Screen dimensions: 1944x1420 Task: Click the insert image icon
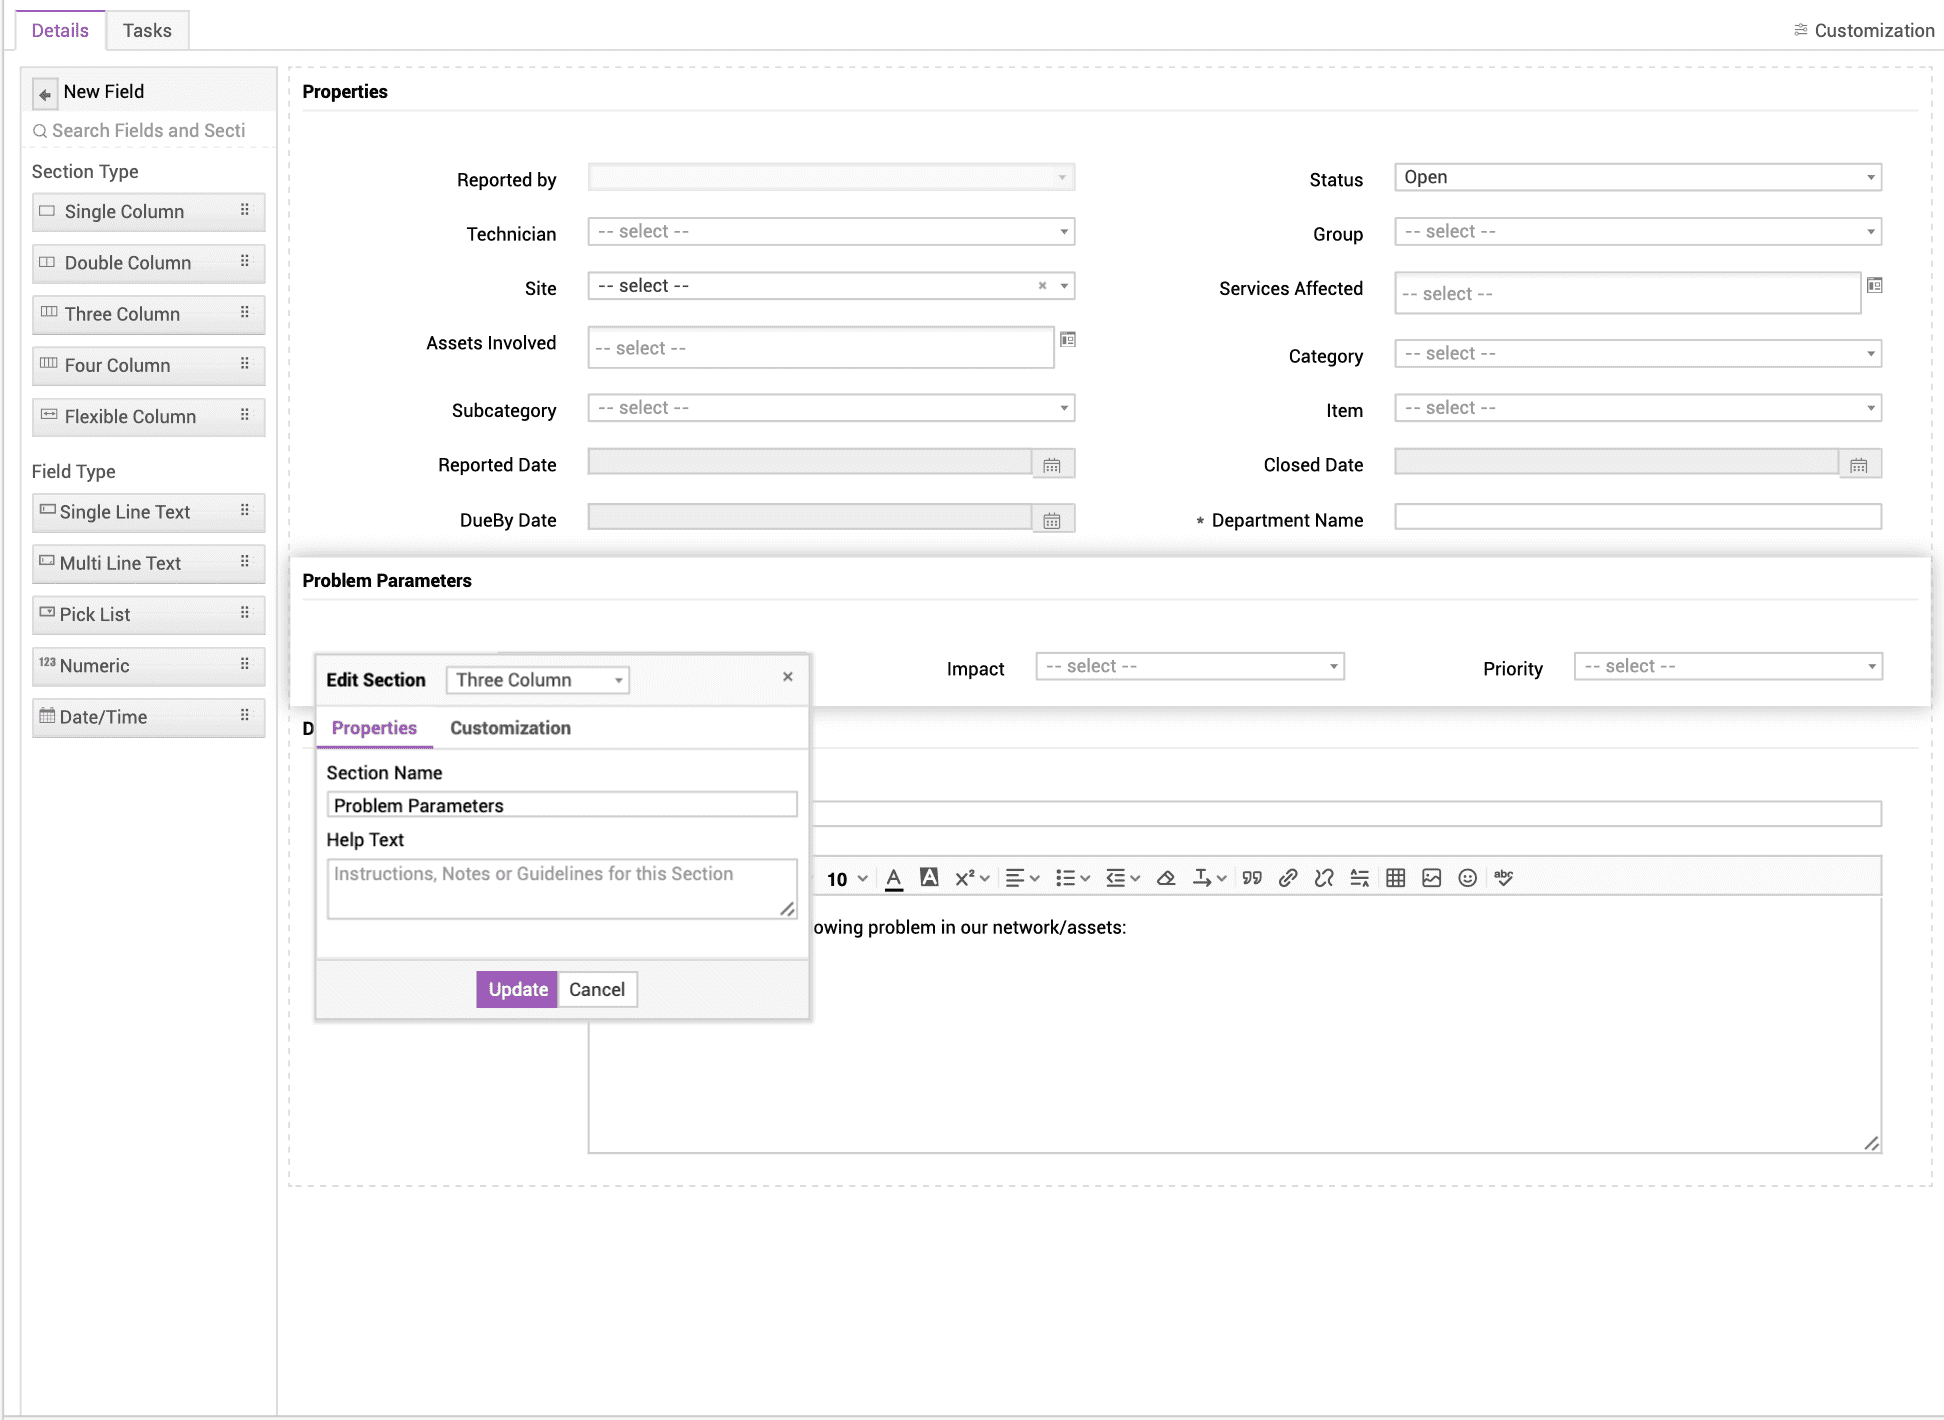click(x=1431, y=878)
